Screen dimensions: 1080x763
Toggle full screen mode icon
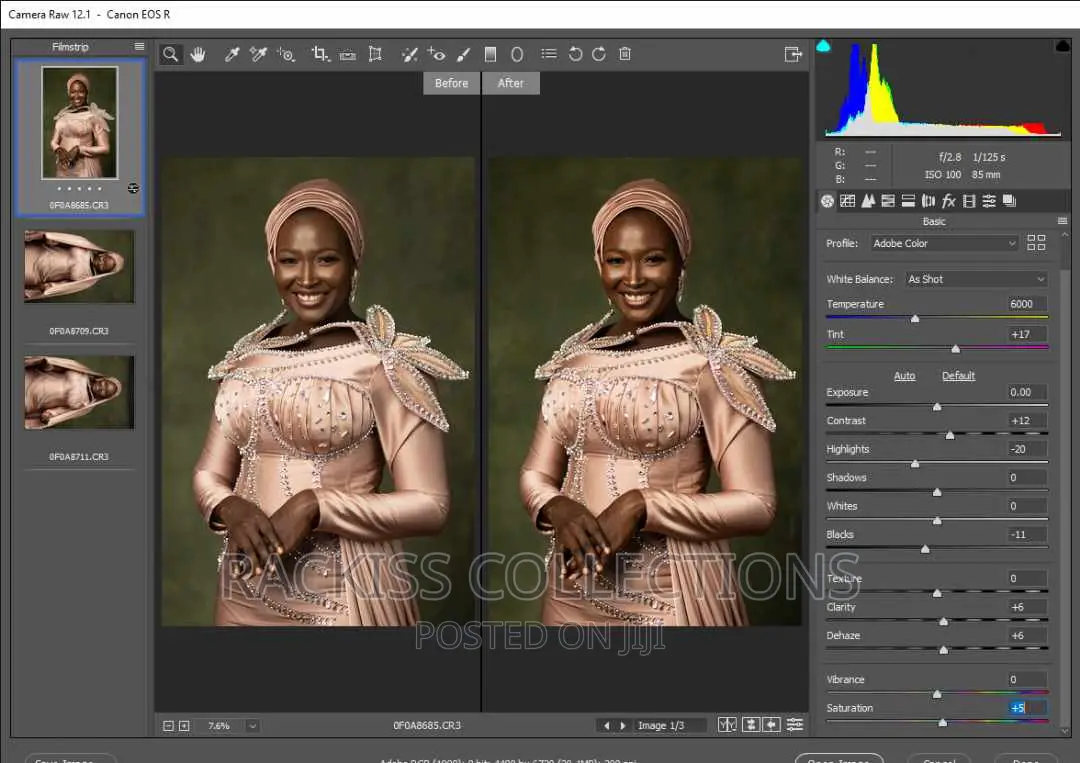pos(793,54)
